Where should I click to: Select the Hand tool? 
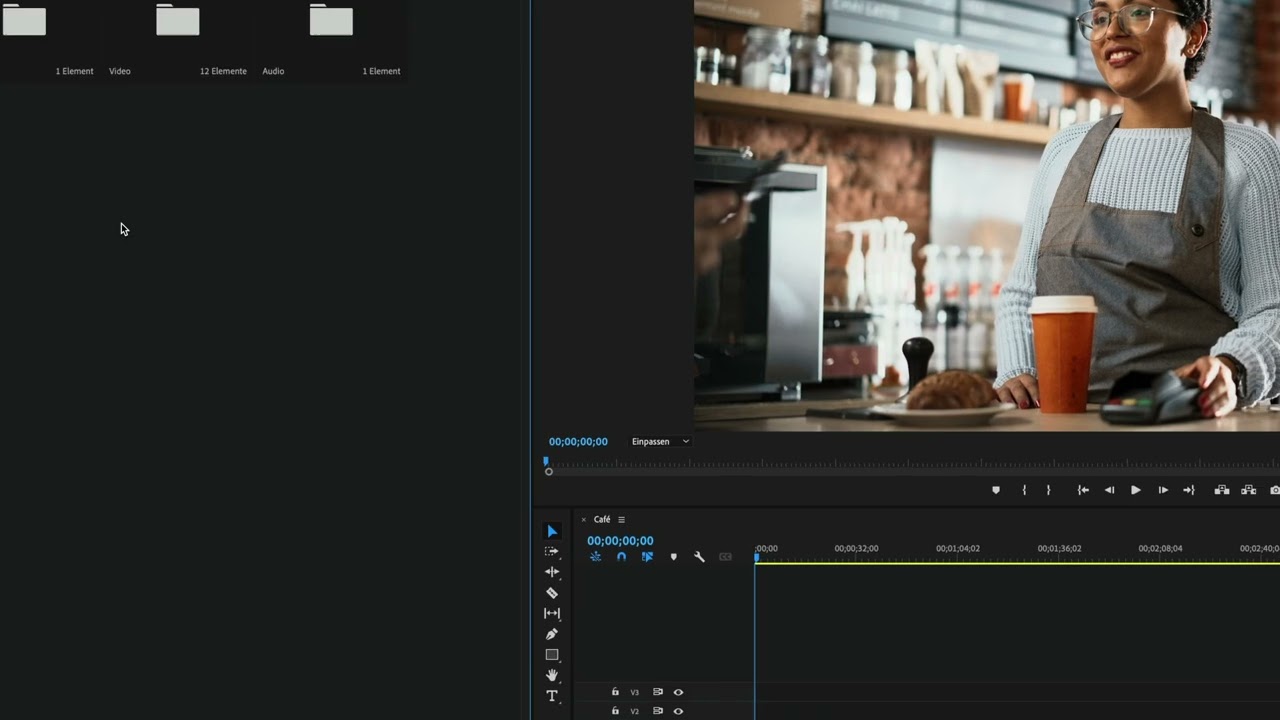click(552, 675)
